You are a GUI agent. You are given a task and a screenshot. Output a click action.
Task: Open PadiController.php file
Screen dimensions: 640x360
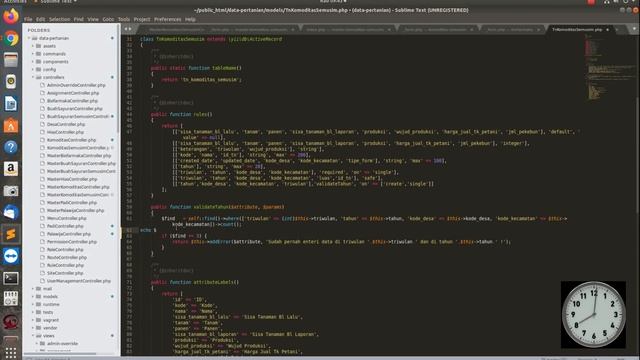(x=65, y=226)
